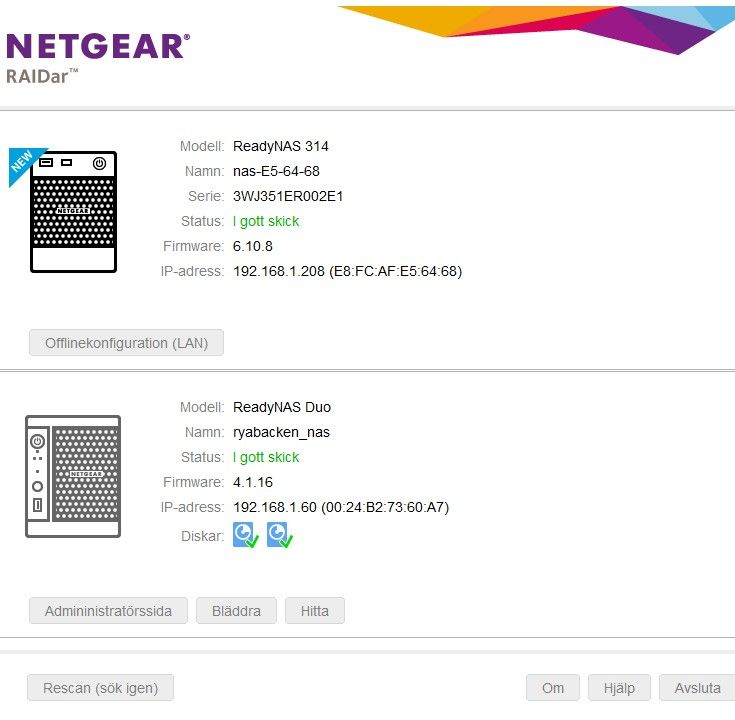
Task: Click the Hitta button
Action: [x=315, y=610]
